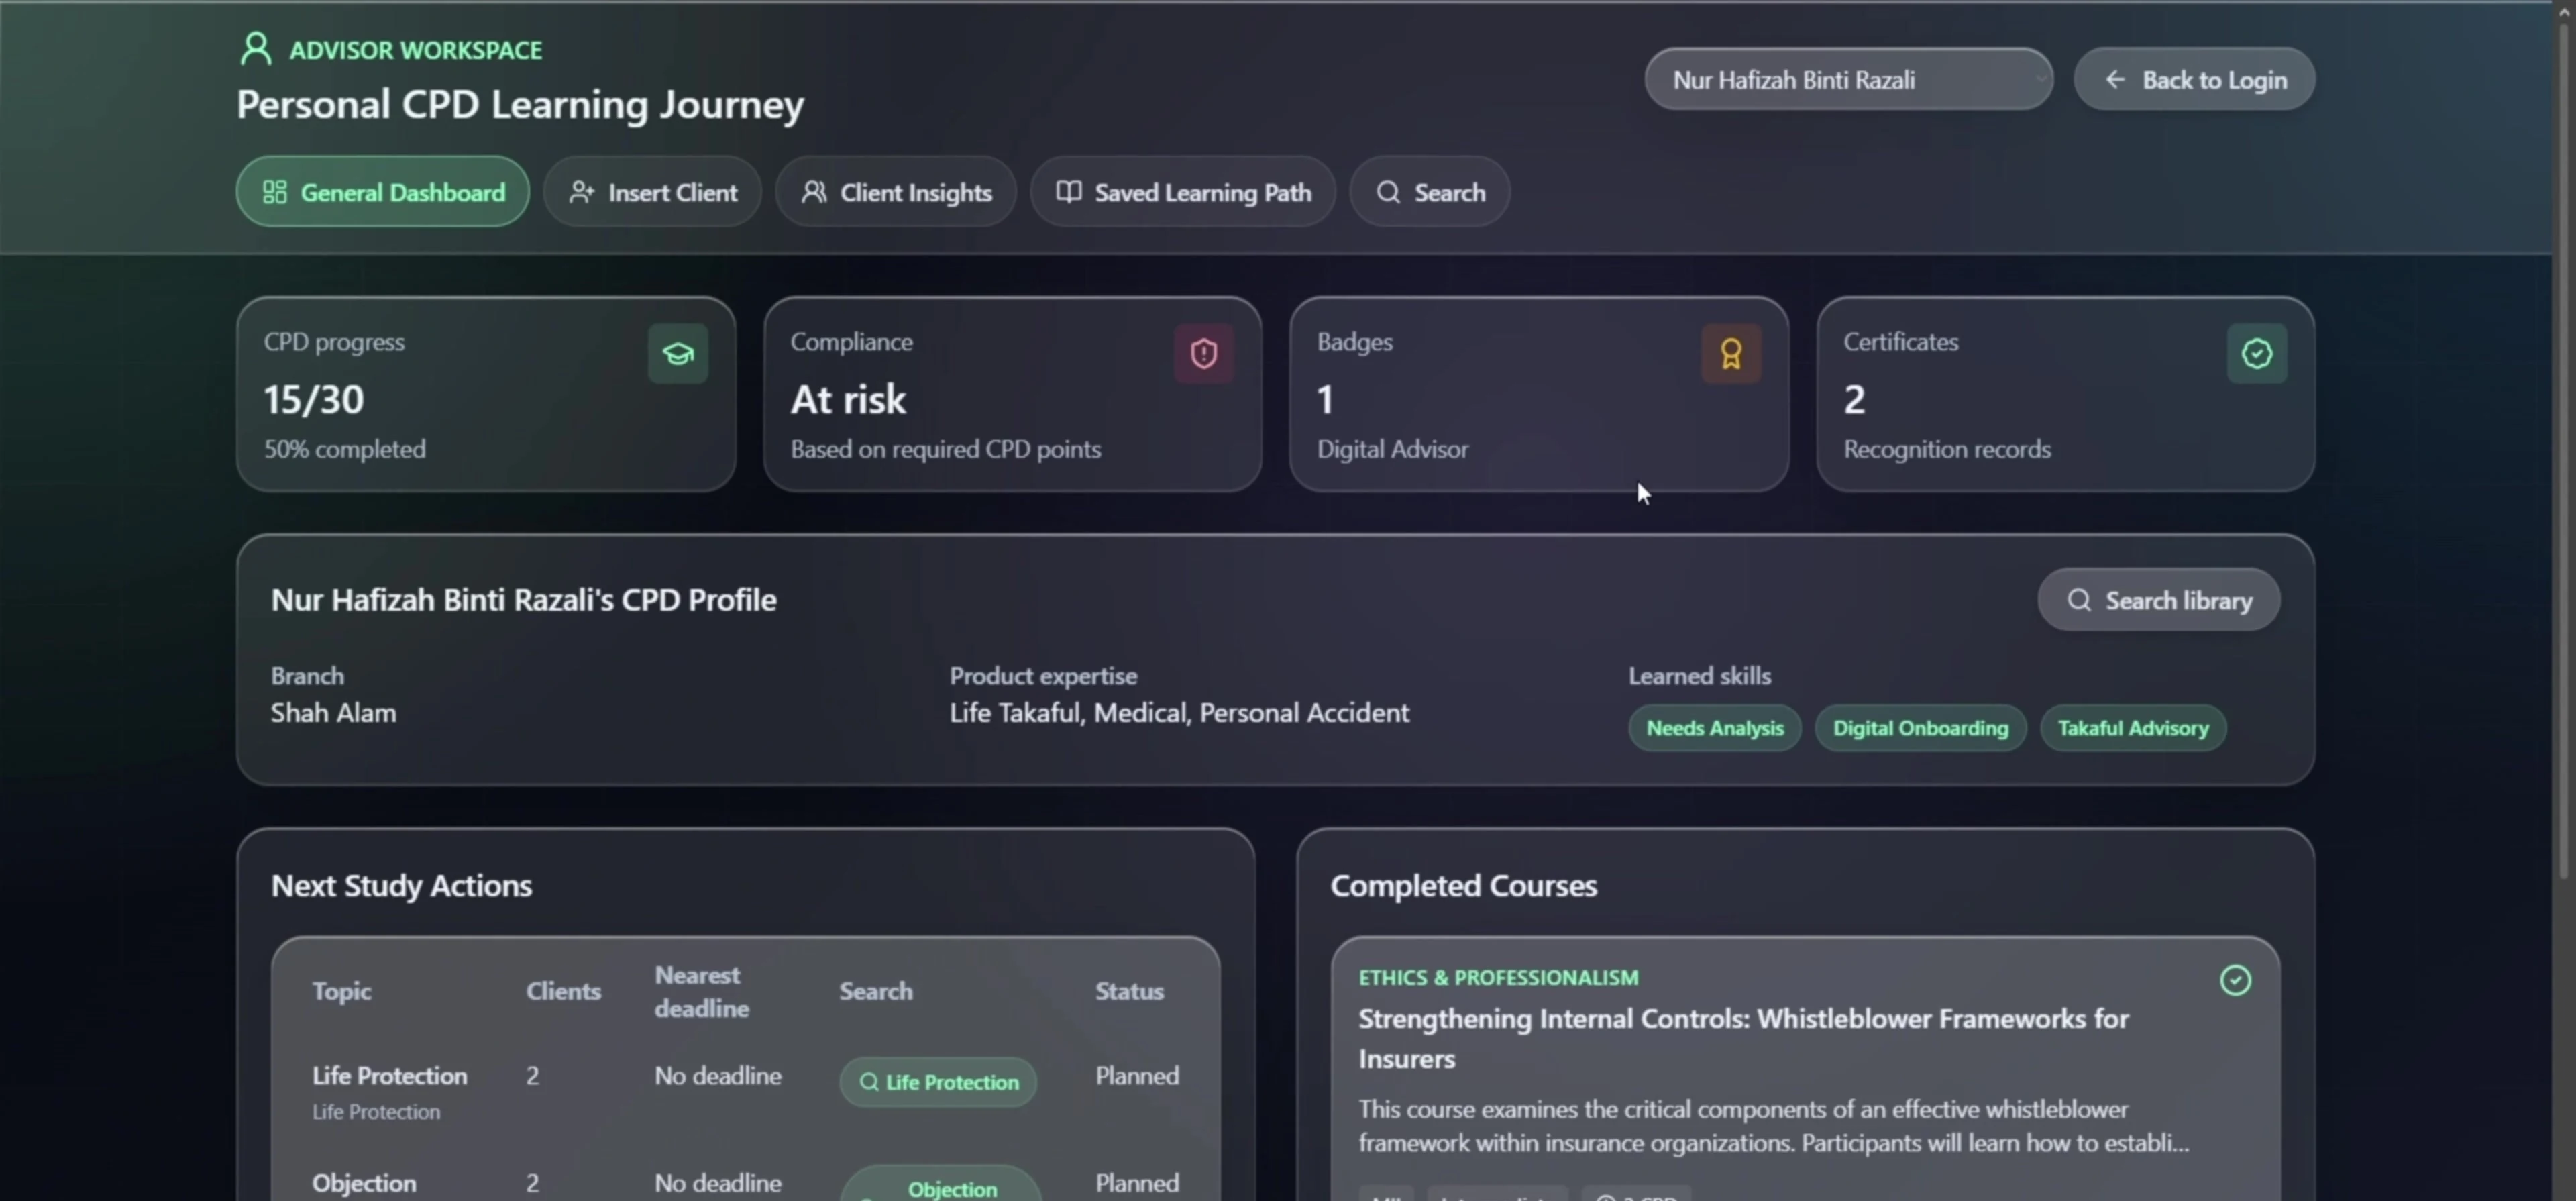Click the Objection topic row name
The image size is (2576, 1201).
(x=363, y=1183)
